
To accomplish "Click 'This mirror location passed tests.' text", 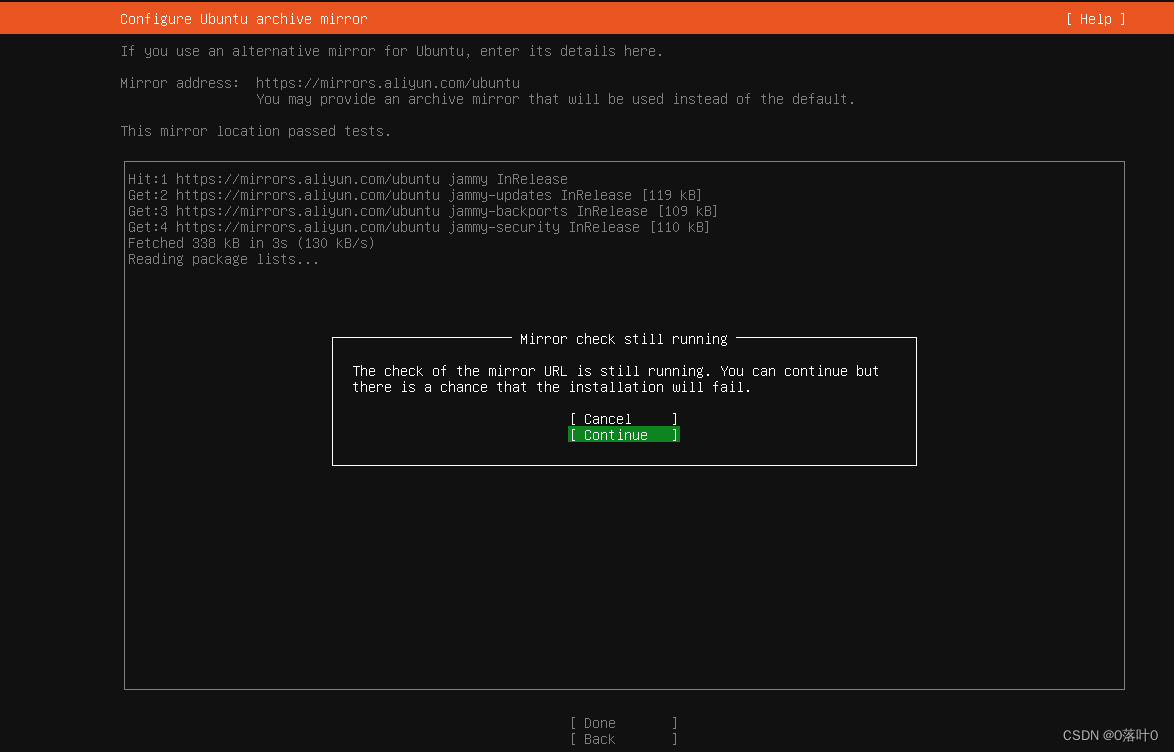I will 255,131.
